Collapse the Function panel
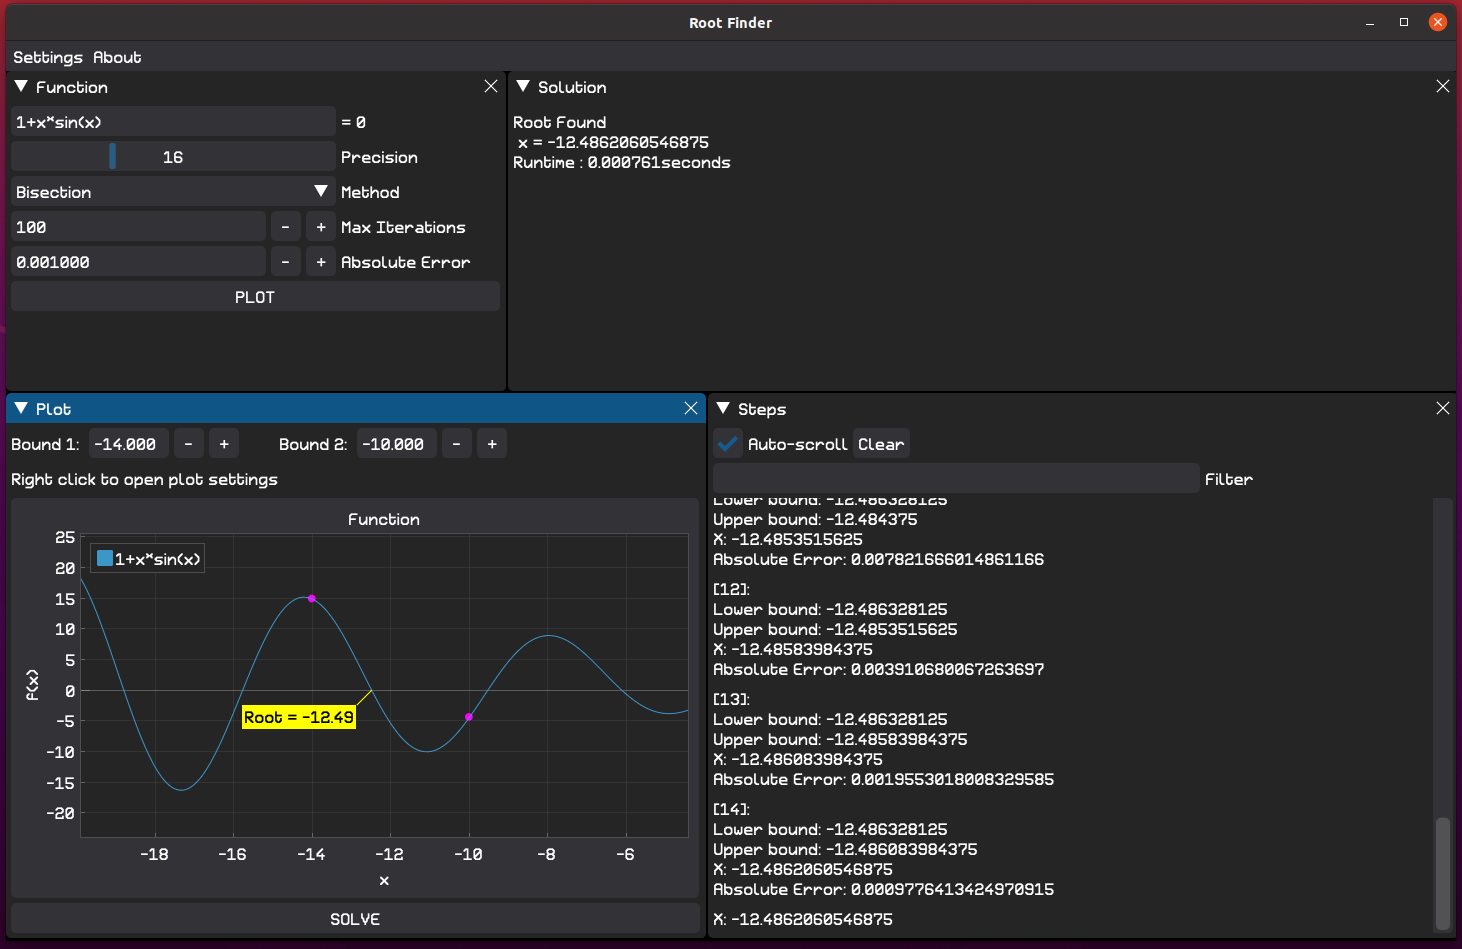Screen dimensions: 1462x949 [x=21, y=87]
